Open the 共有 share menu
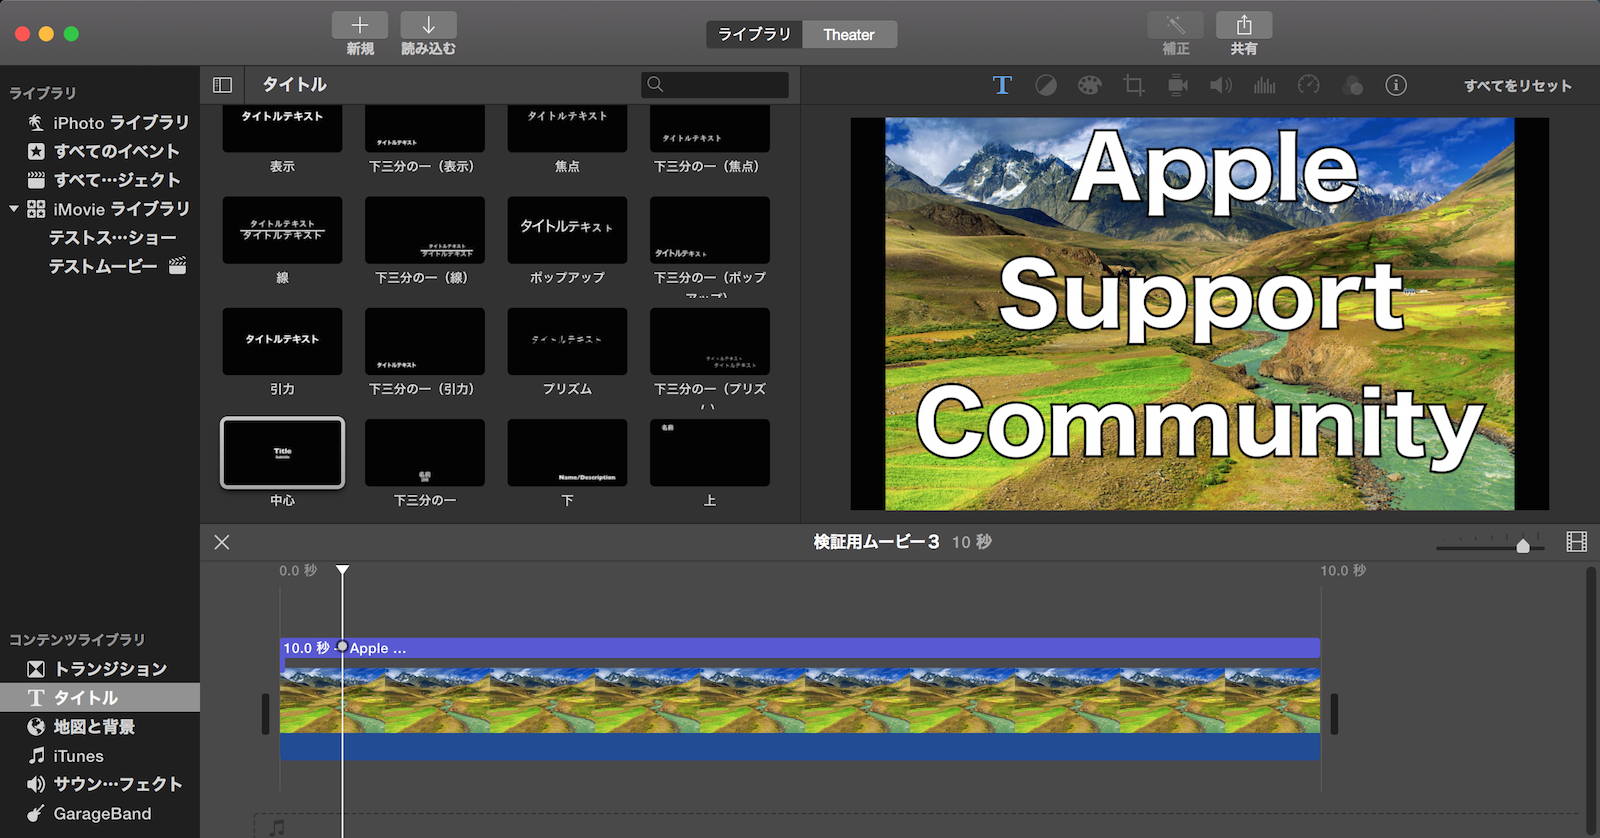This screenshot has width=1600, height=838. pyautogui.click(x=1244, y=25)
